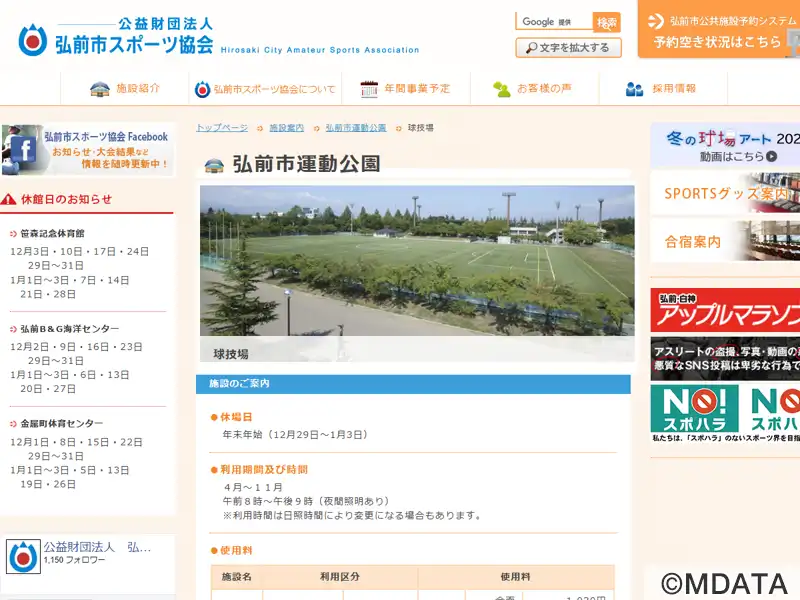Click the Hirosaki Sports Association logo
This screenshot has height=600, width=800.
coord(116,36)
